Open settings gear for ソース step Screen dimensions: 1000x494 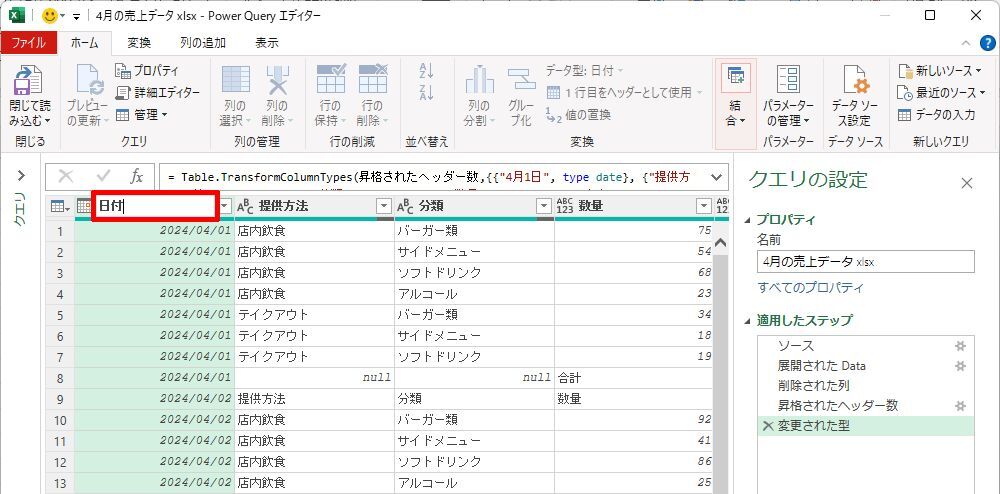960,345
